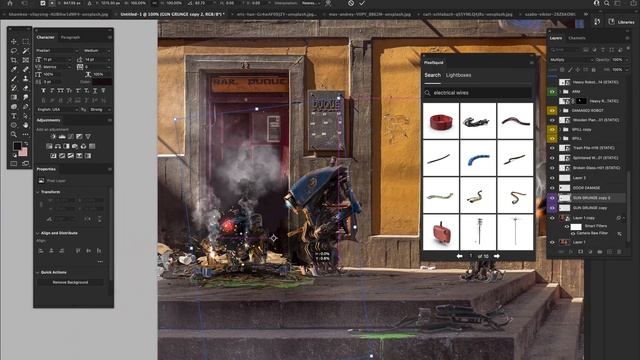
Task: Toggle visibility of DAMAGED ROBOT group
Action: tap(552, 111)
